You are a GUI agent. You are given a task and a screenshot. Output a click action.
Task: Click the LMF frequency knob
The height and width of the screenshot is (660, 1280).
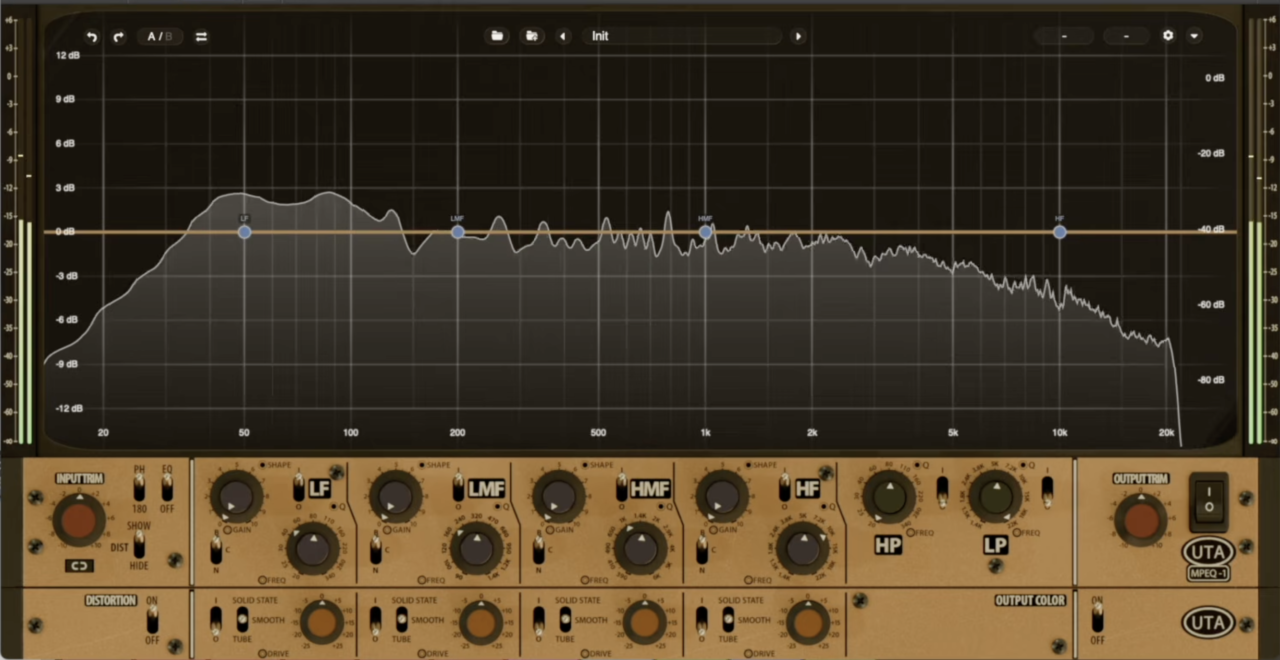[476, 548]
